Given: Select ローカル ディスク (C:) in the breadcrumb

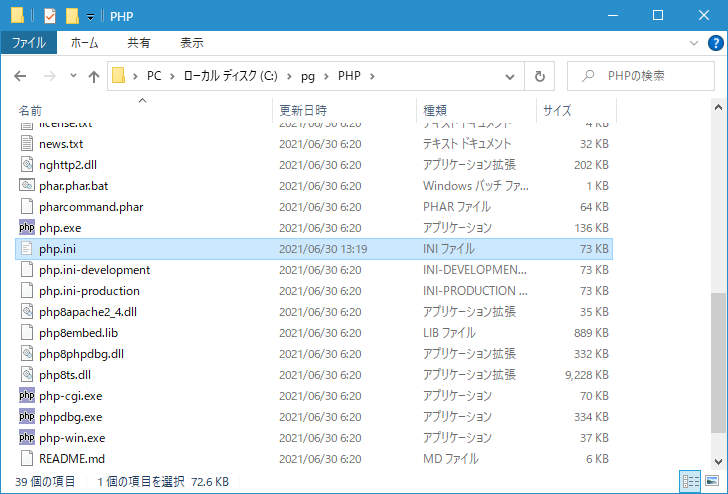Looking at the screenshot, I should 230,76.
